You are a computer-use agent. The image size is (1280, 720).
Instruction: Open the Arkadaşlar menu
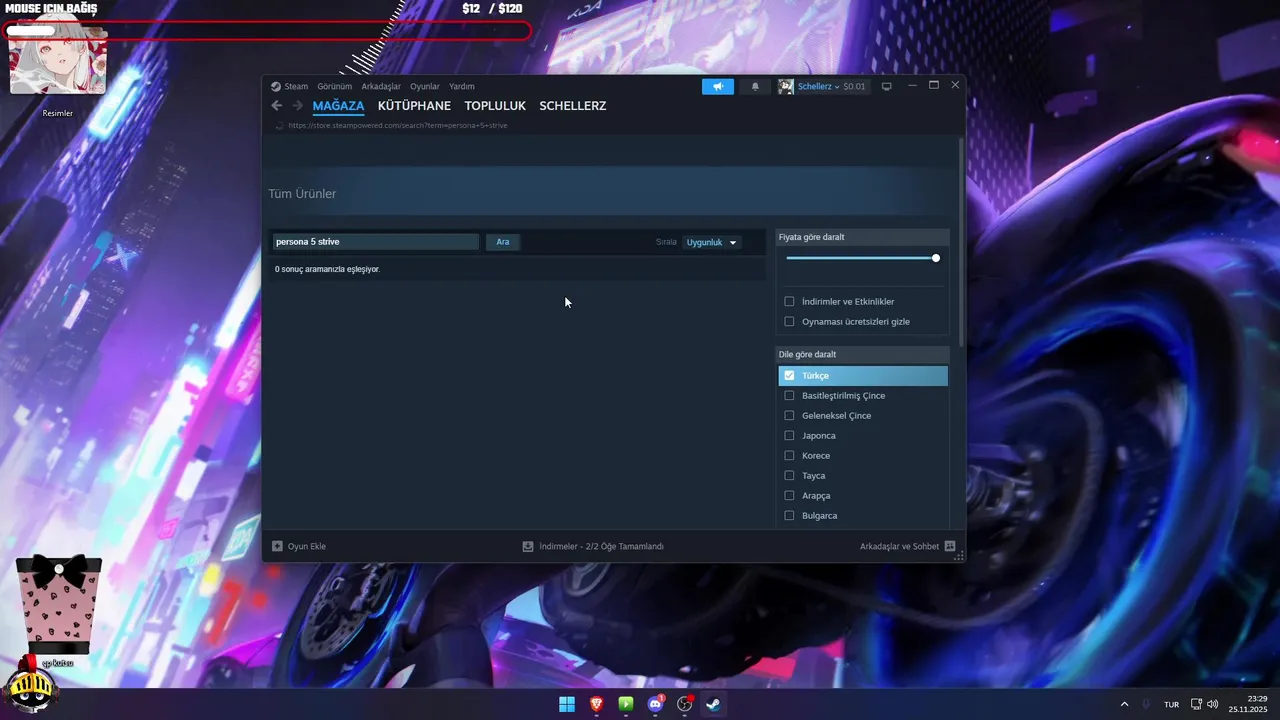[x=381, y=86]
